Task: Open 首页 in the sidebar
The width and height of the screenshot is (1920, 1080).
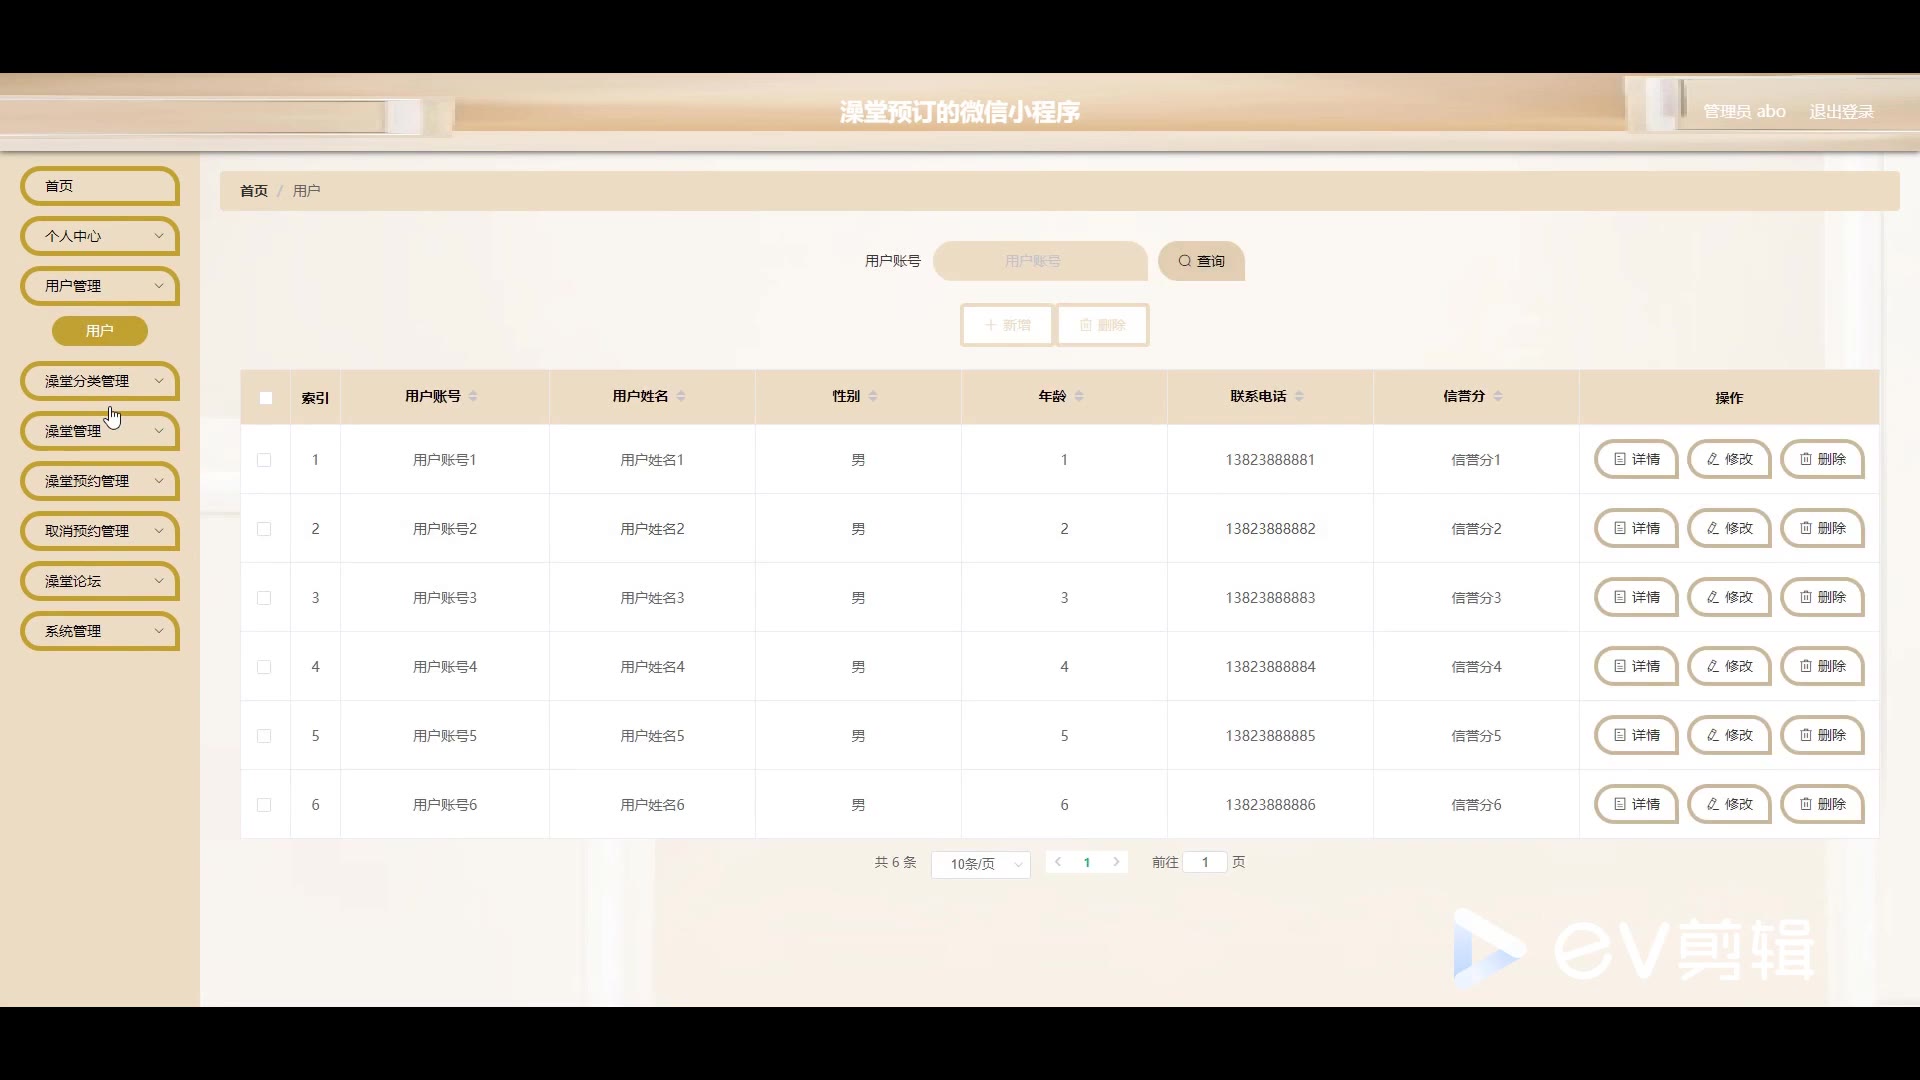Action: [x=99, y=186]
